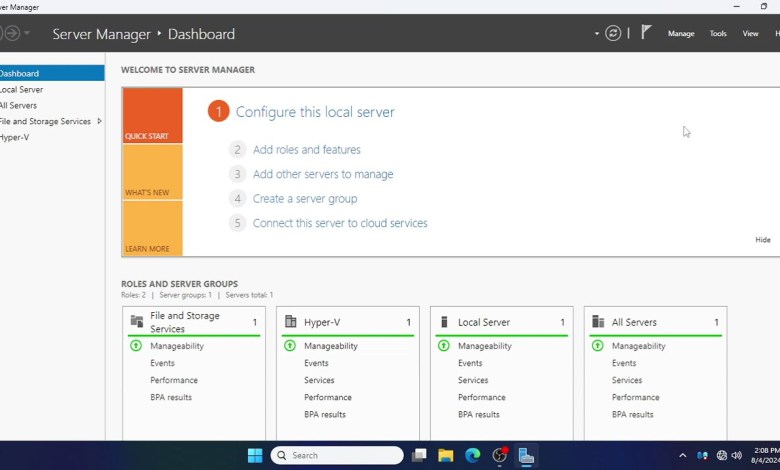Click the Windows Start button

[x=255, y=455]
